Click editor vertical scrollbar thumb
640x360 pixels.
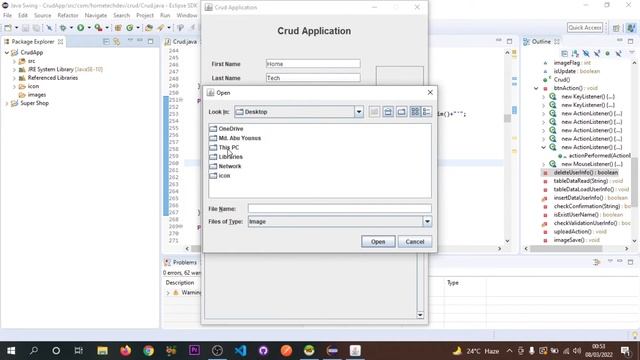point(507,118)
